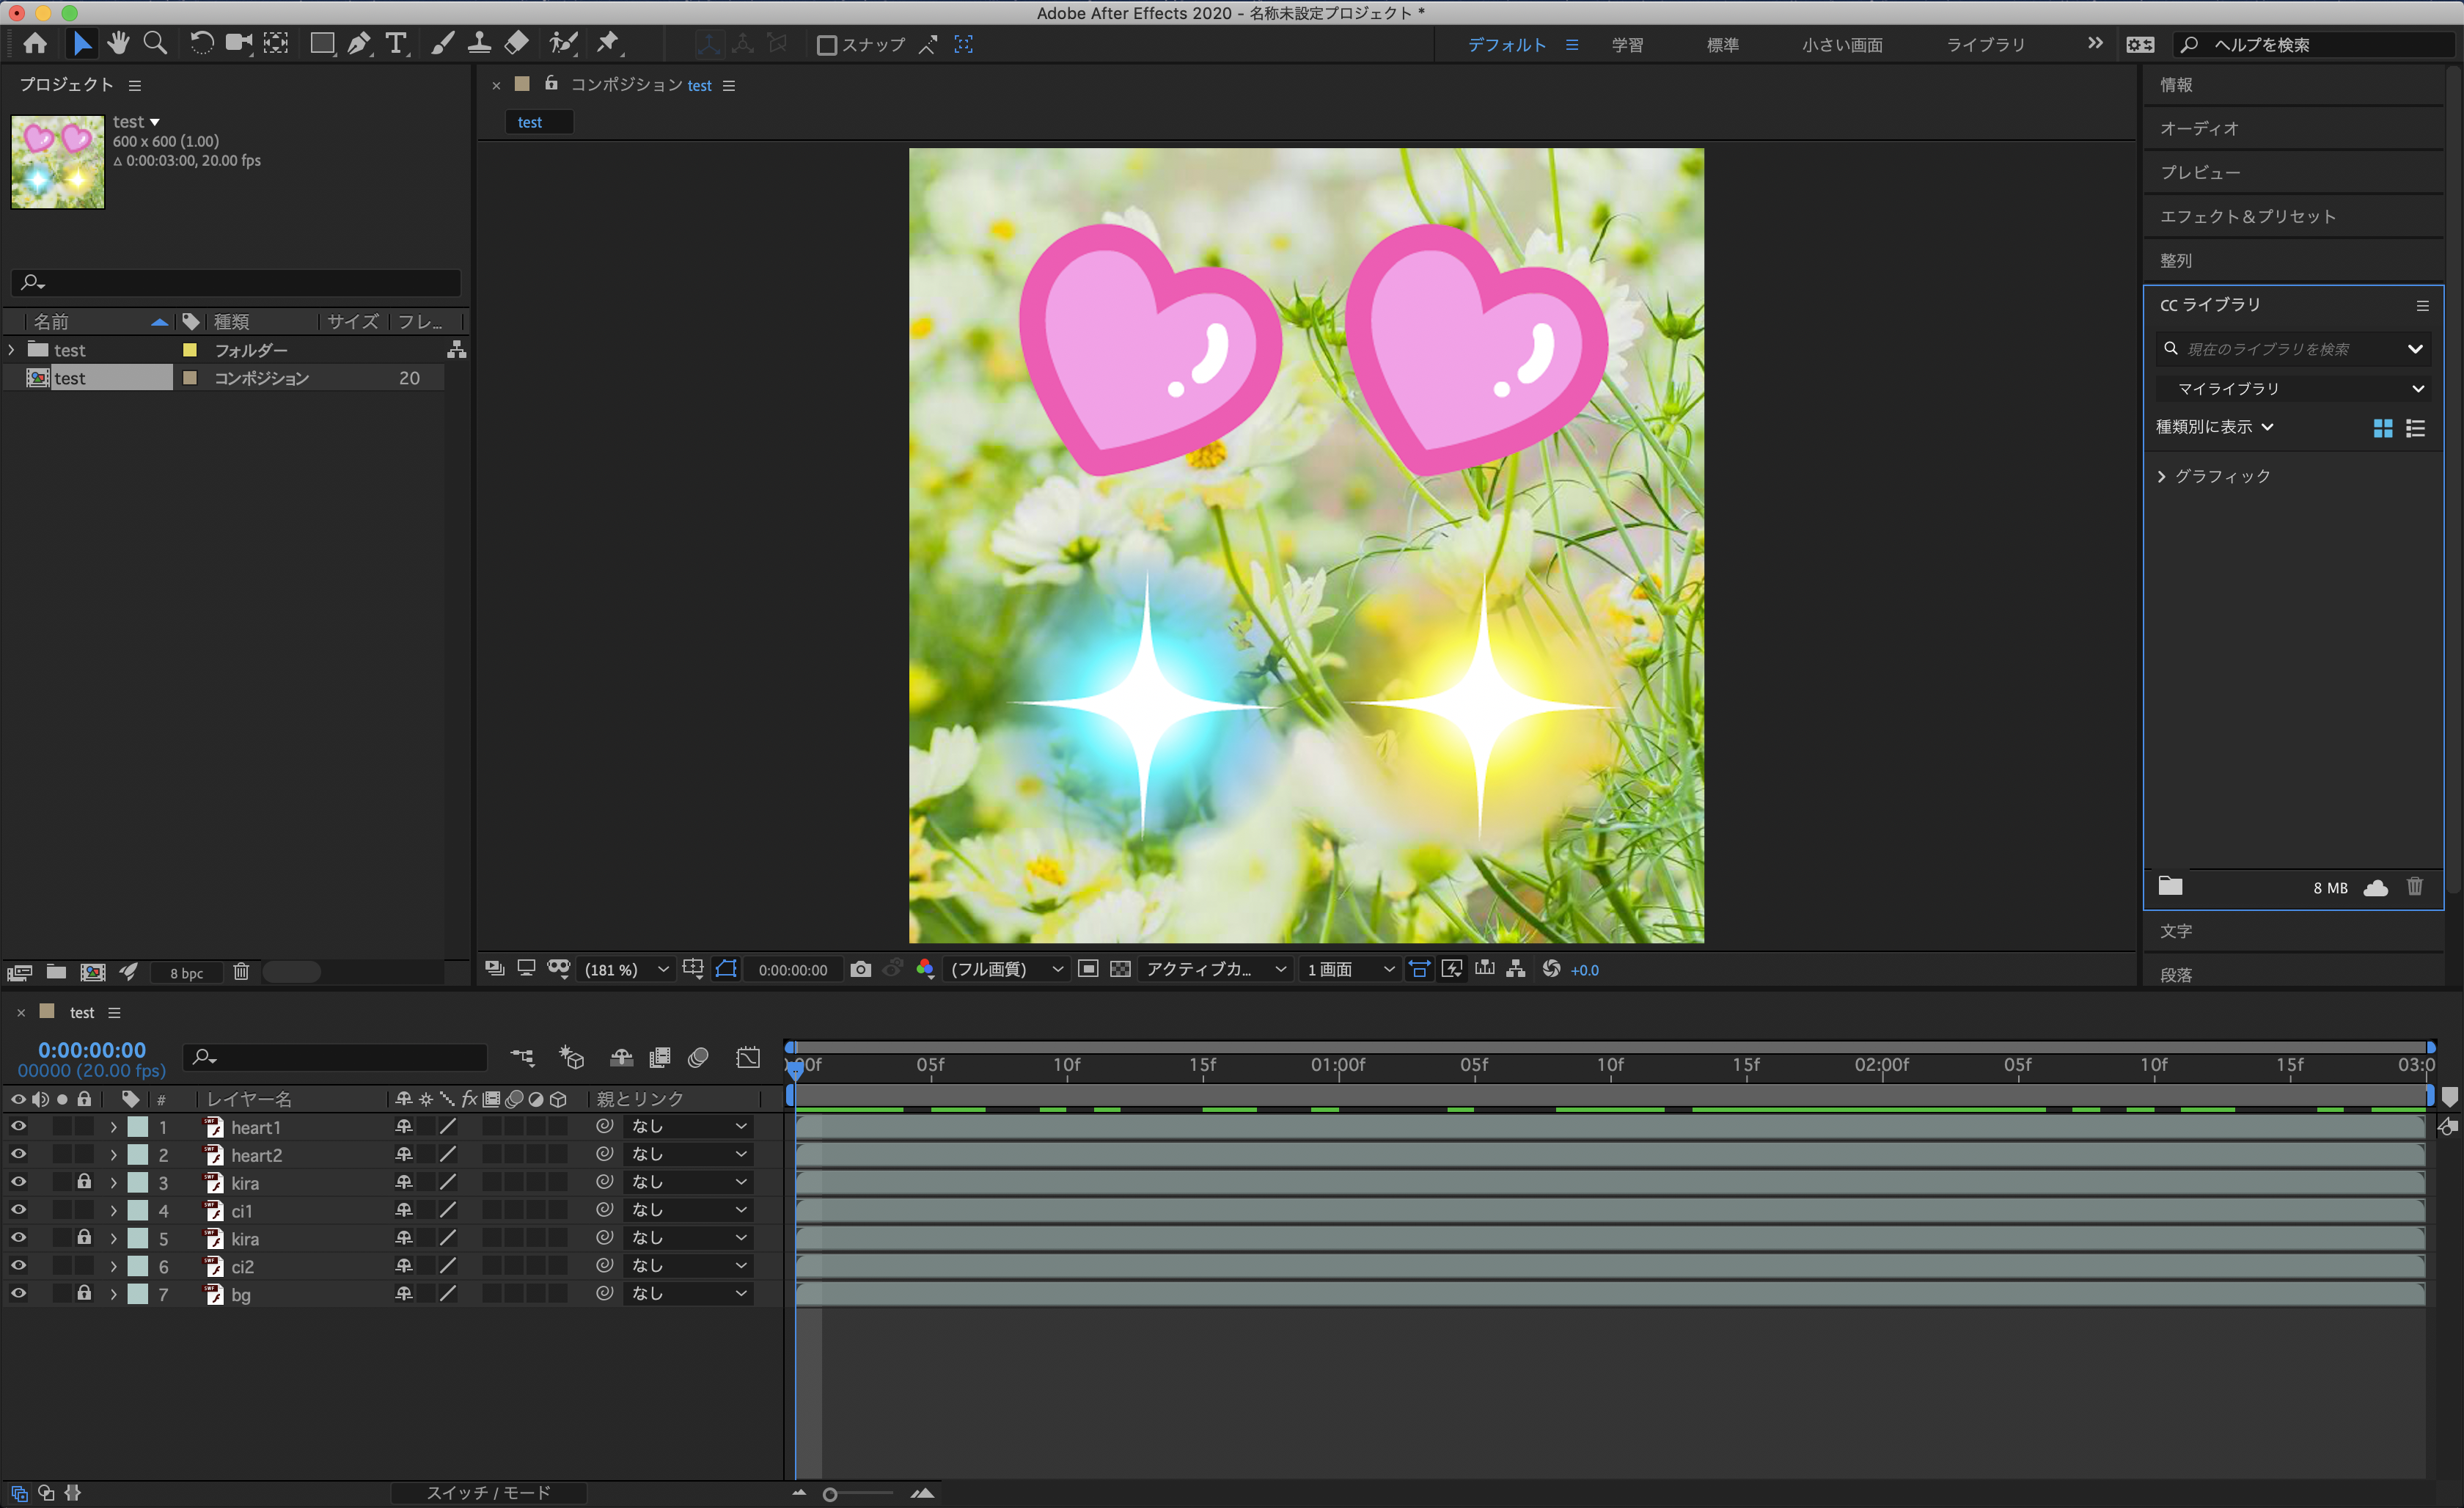Select the Pen tool in toolbar
This screenshot has height=1508, width=2464.
pyautogui.click(x=358, y=43)
